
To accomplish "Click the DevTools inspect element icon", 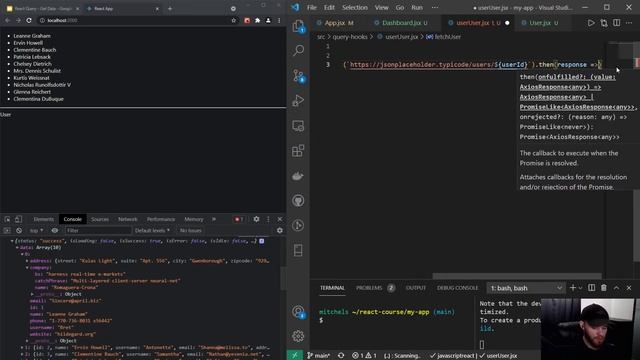I will pos(7,219).
